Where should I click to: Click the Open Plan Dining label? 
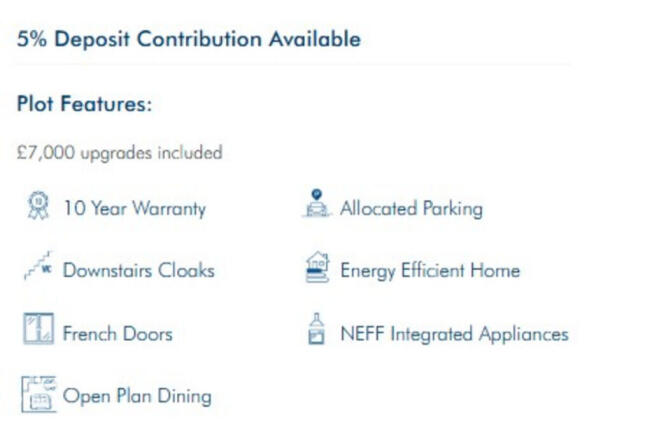point(137,396)
